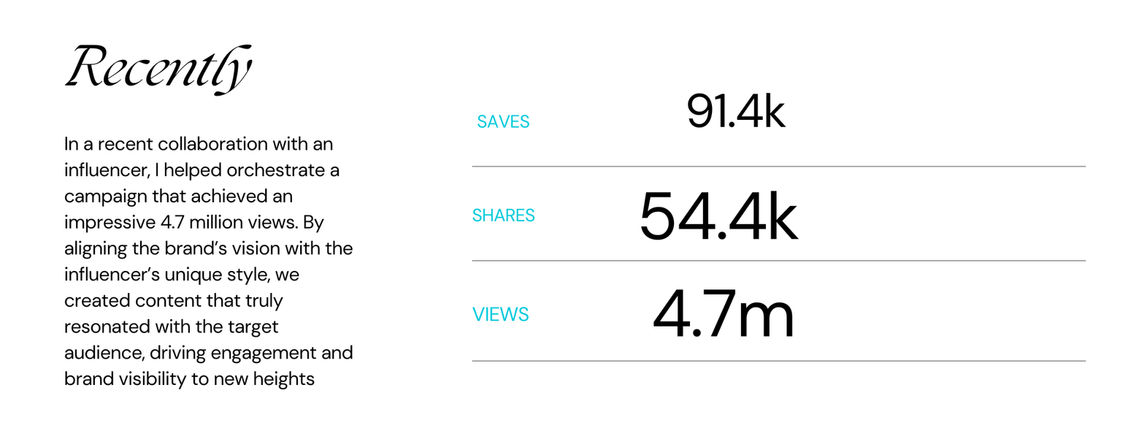Click the text 'In a recent collaboration with an'
This screenshot has width=1139, height=439.
coord(198,143)
